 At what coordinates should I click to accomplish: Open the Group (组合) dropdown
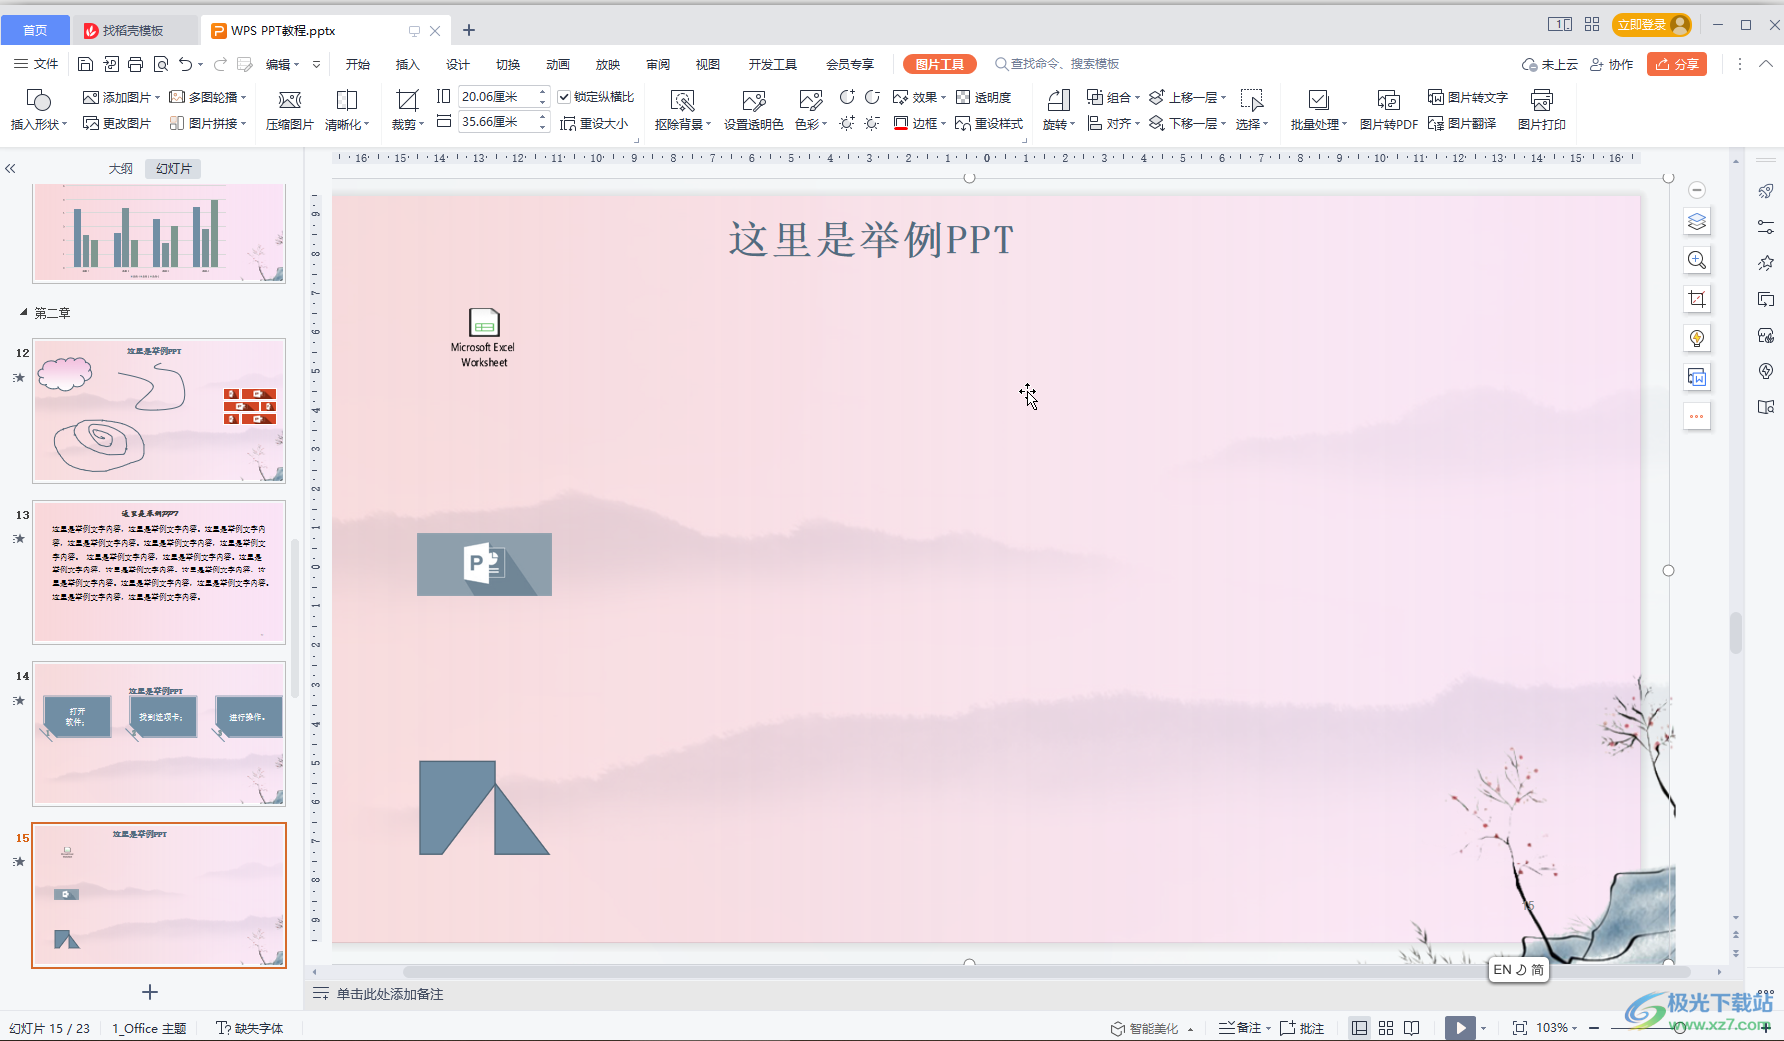point(1113,97)
